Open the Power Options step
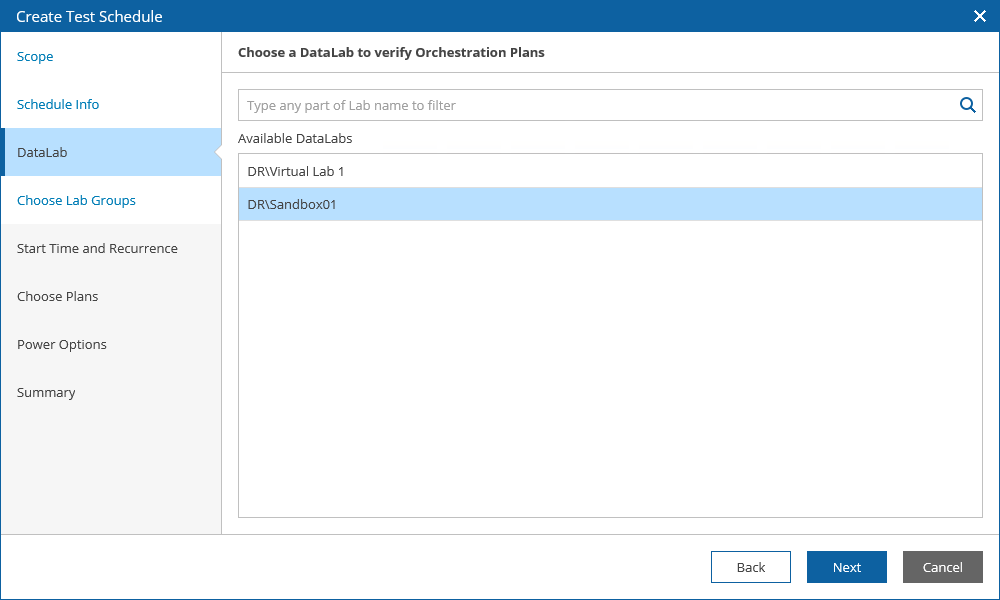1000x600 pixels. tap(62, 345)
